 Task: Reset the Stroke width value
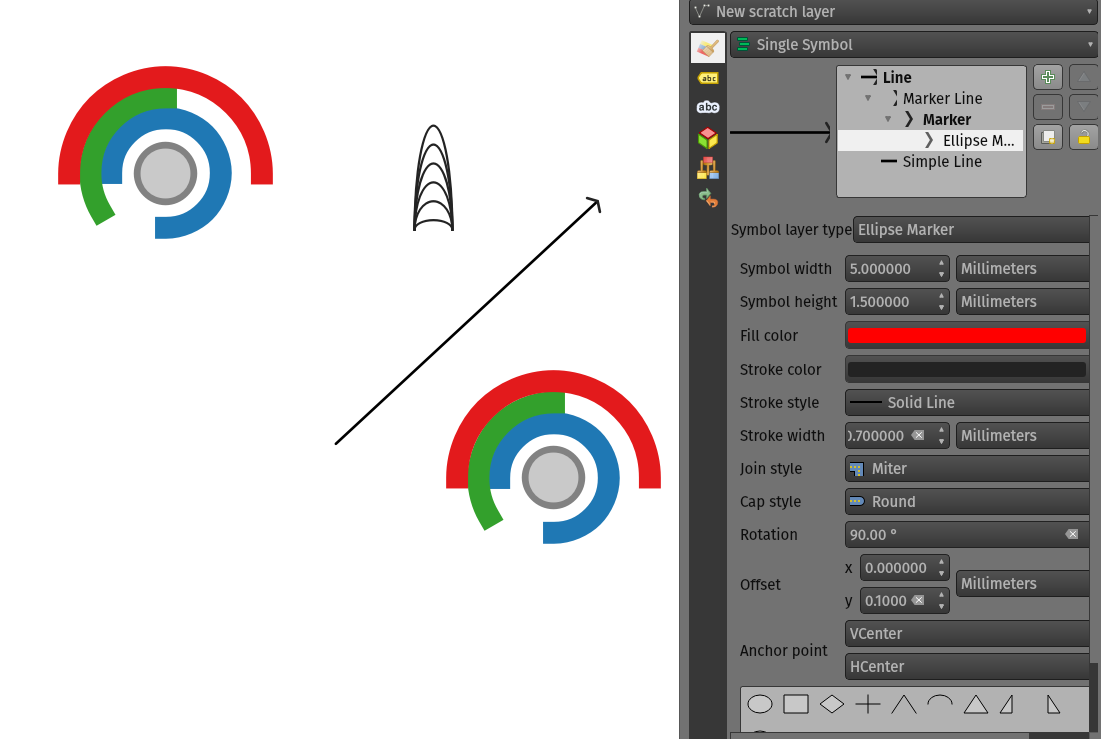coord(918,436)
